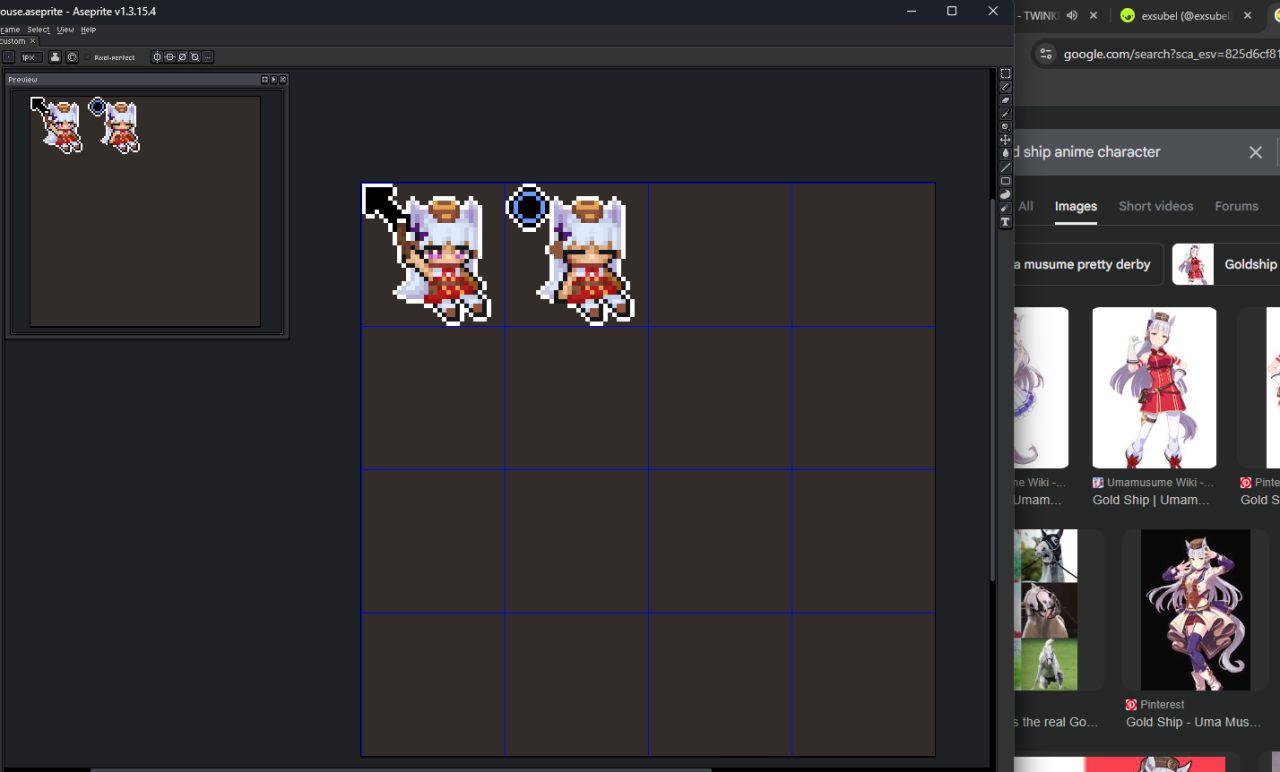
Task: Choose the Move tool
Action: click(x=1005, y=140)
